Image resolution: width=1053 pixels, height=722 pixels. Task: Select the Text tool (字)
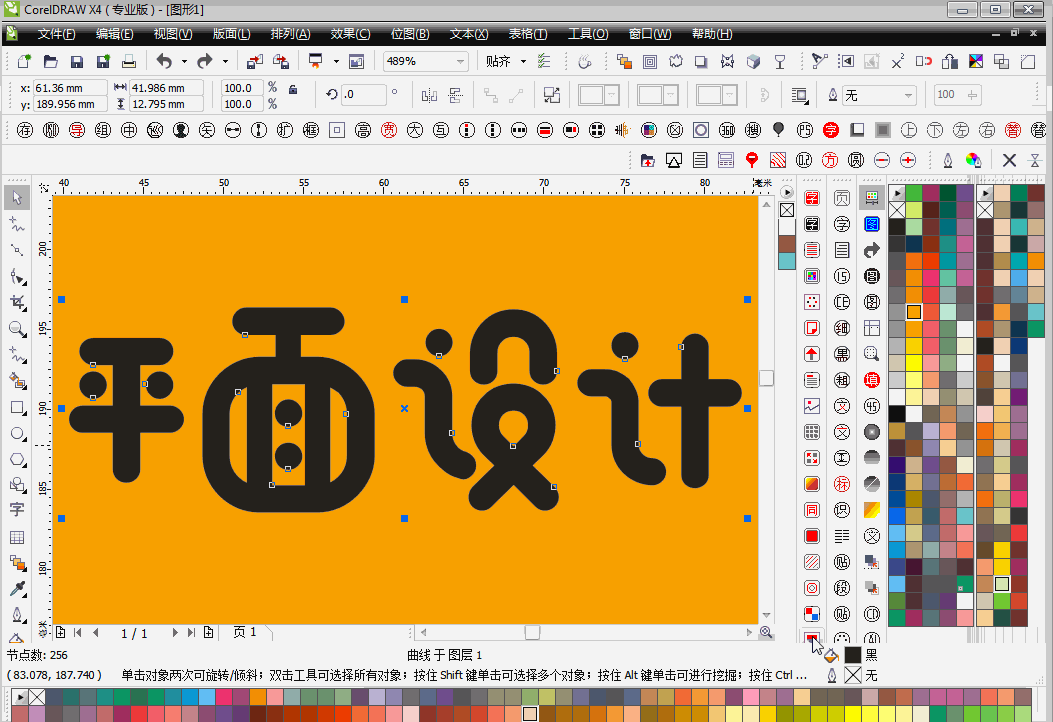coord(17,510)
